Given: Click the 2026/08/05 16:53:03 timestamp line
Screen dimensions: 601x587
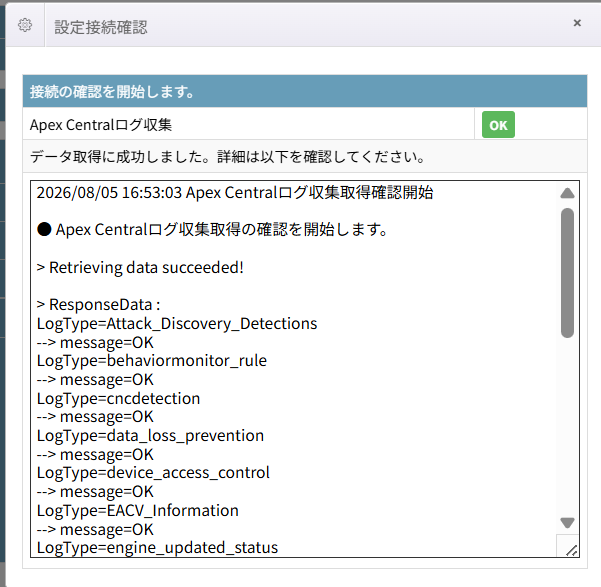Looking at the screenshot, I should [x=235, y=192].
